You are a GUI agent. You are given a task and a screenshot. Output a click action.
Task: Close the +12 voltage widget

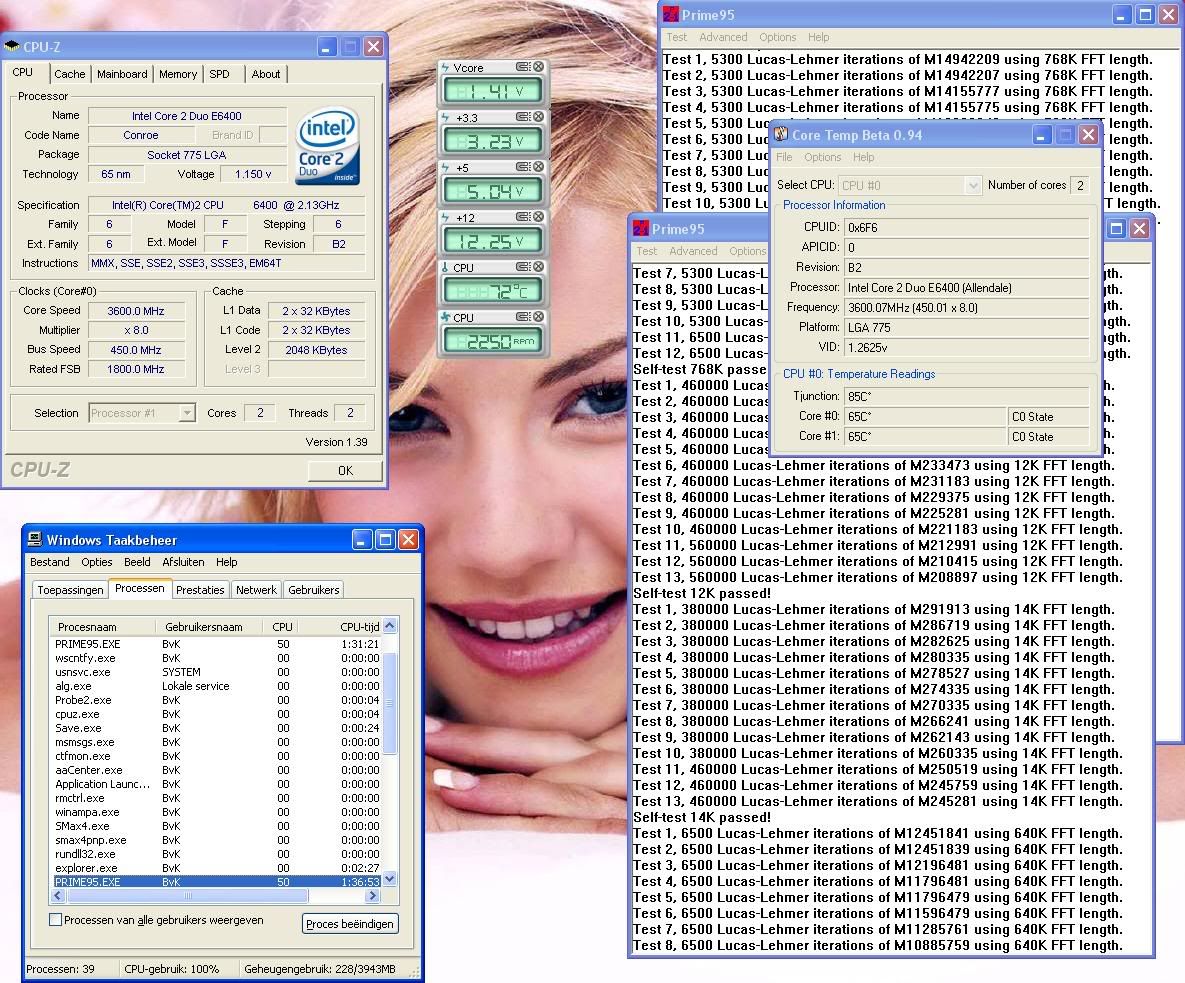pyautogui.click(x=538, y=217)
